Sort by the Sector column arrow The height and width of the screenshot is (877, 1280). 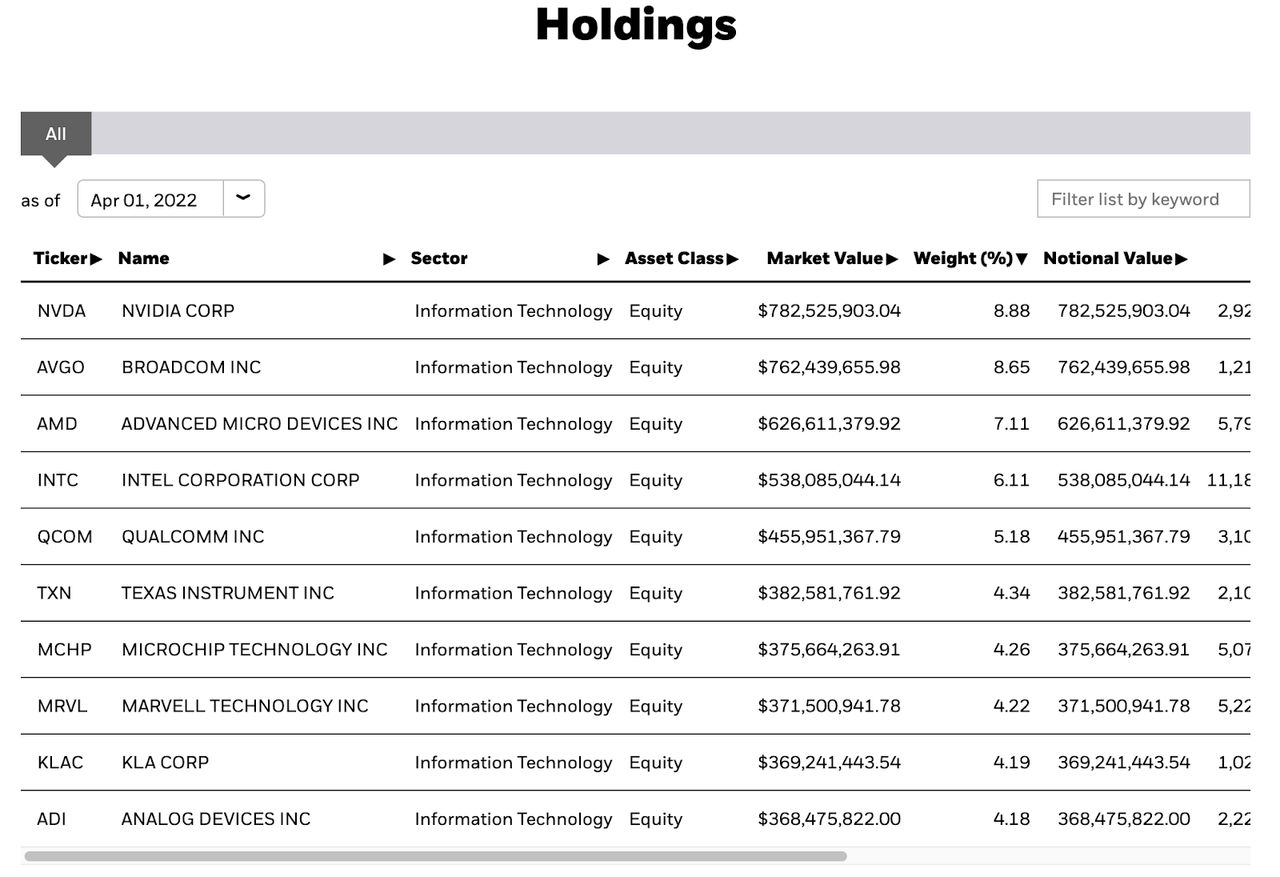coord(603,259)
